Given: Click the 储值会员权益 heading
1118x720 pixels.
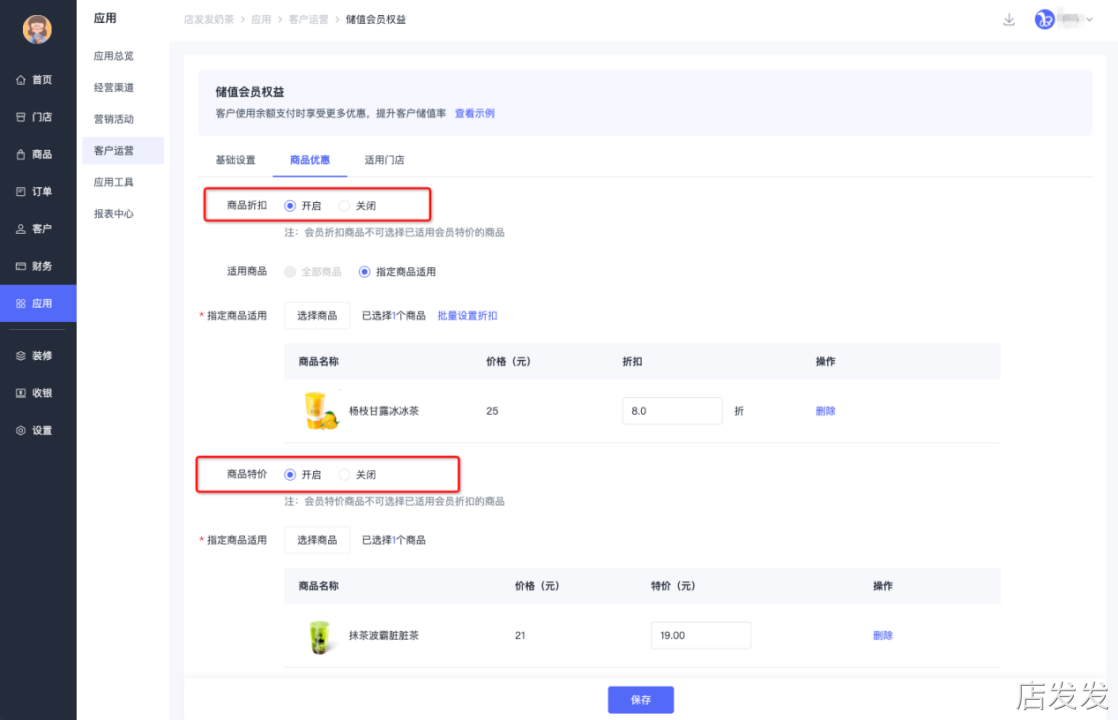Looking at the screenshot, I should coord(250,92).
